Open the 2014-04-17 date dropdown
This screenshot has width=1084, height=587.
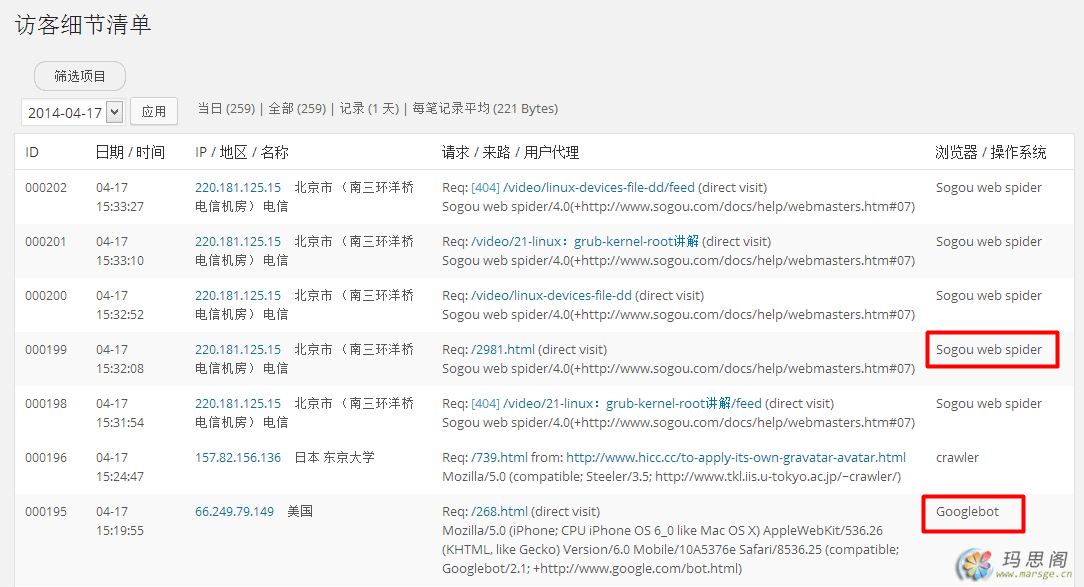(x=73, y=112)
